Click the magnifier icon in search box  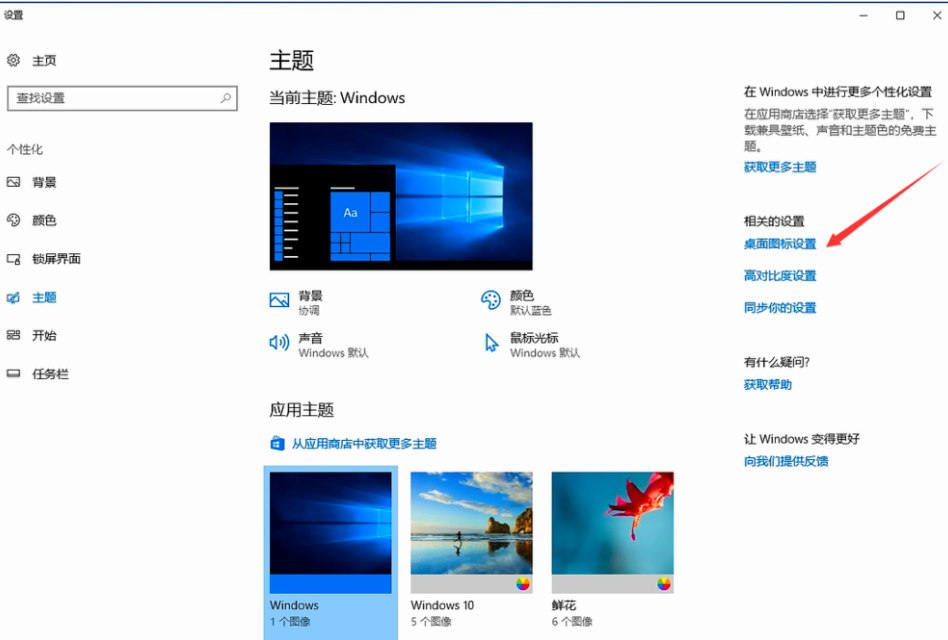225,98
